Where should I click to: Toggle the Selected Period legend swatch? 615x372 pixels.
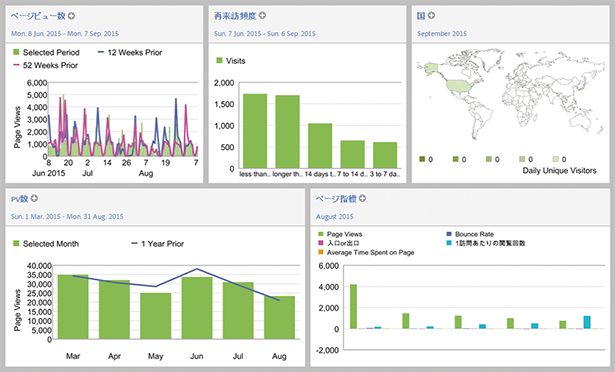point(16,52)
